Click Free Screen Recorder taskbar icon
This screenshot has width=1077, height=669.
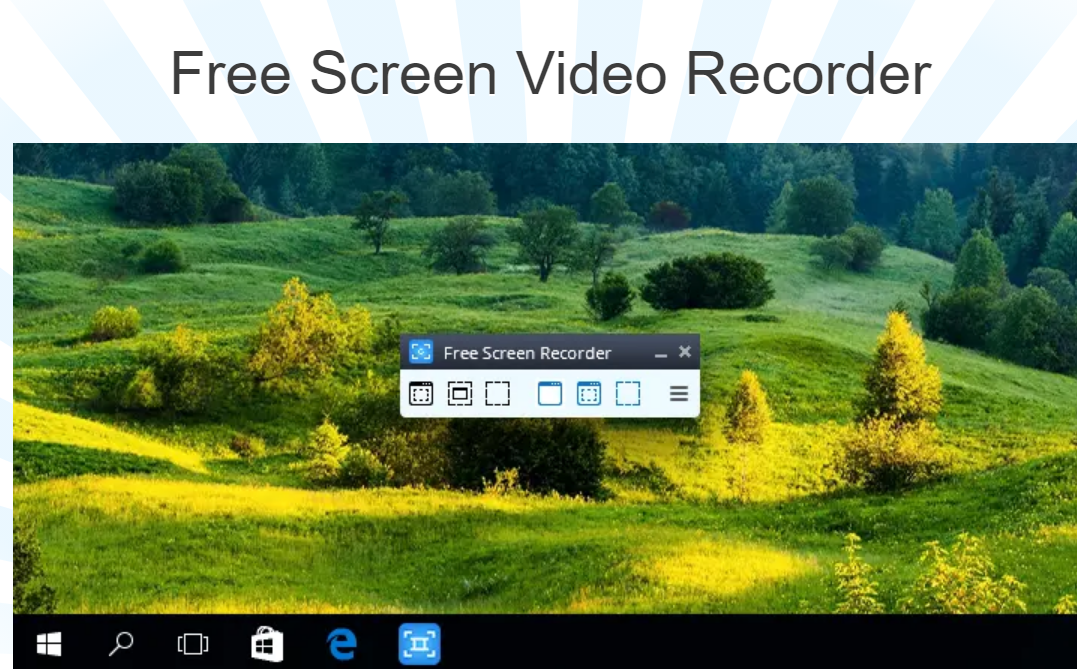[420, 644]
